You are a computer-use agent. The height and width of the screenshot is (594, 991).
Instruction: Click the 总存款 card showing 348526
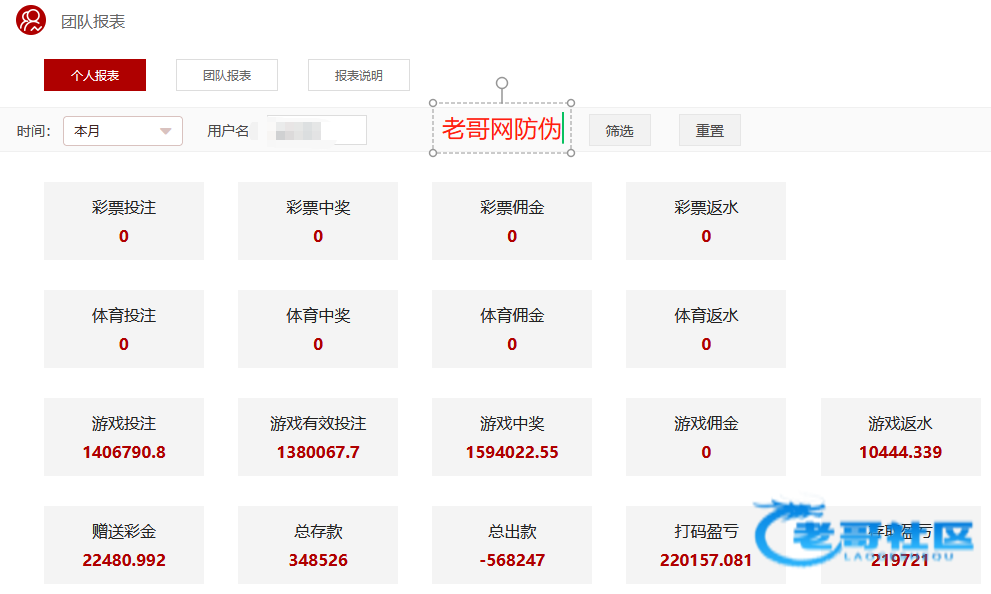click(x=318, y=545)
